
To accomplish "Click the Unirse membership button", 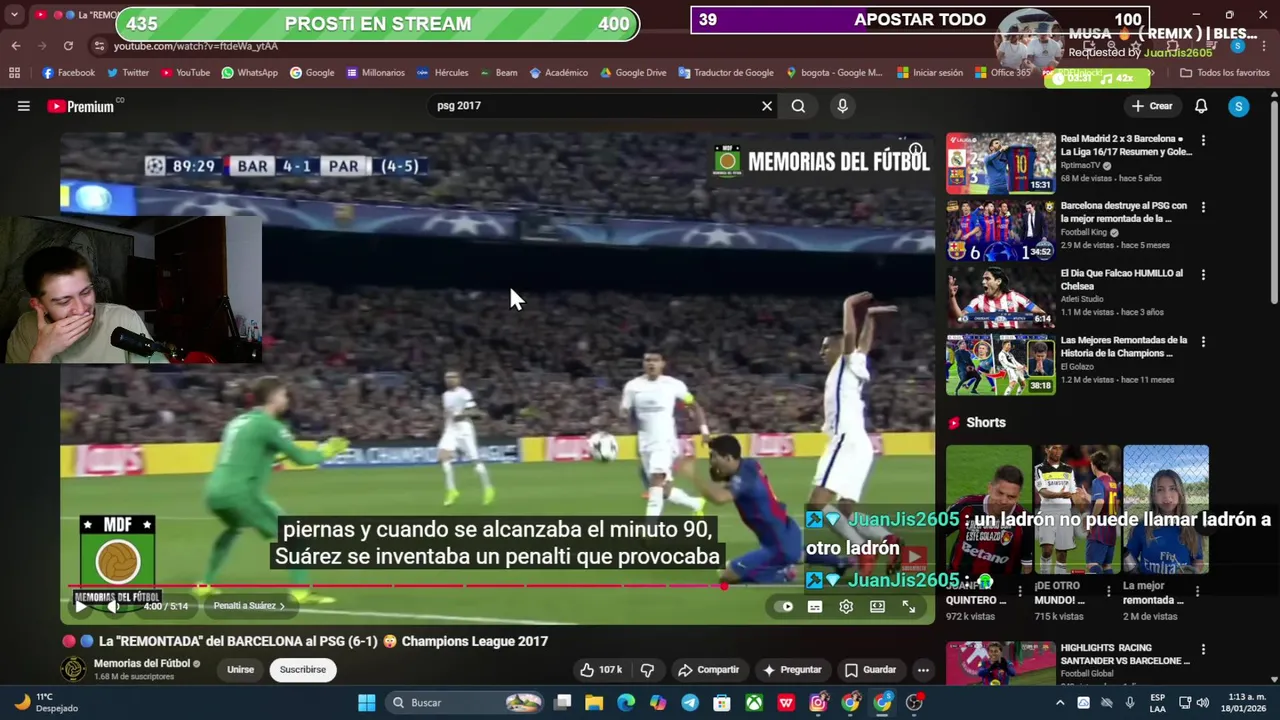I will 240,670.
